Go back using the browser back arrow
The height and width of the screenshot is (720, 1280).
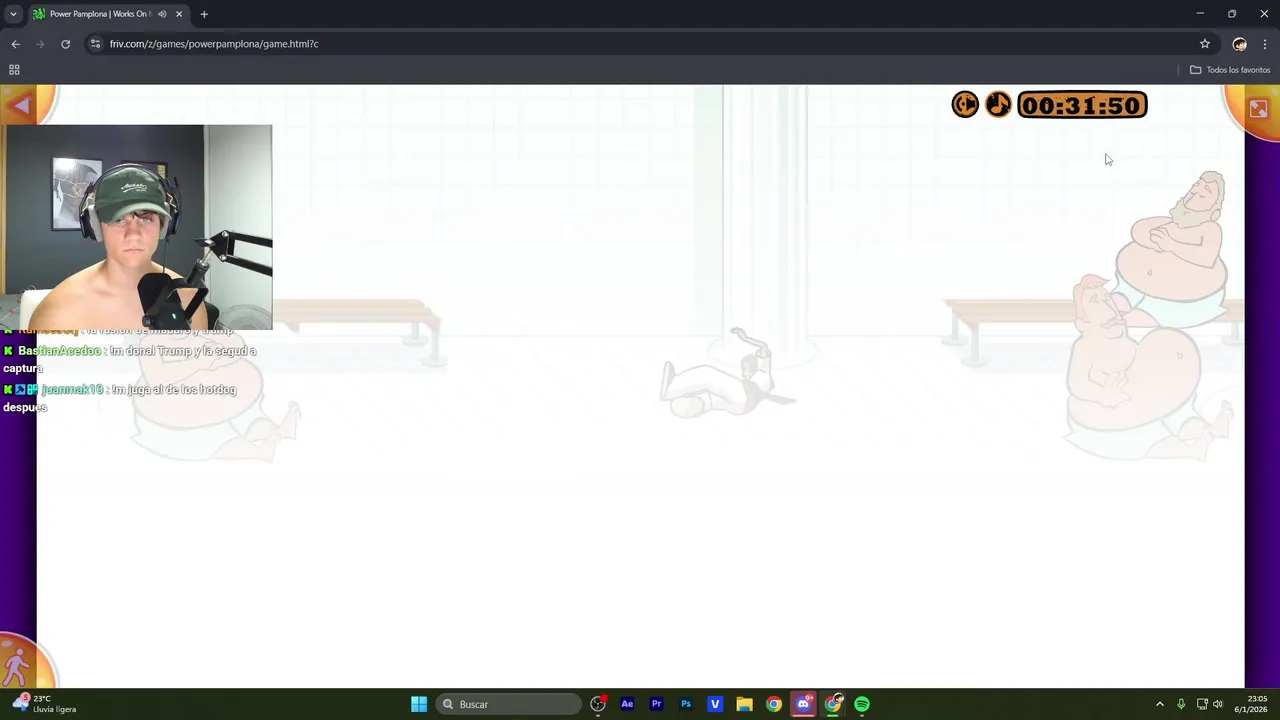pyautogui.click(x=15, y=44)
